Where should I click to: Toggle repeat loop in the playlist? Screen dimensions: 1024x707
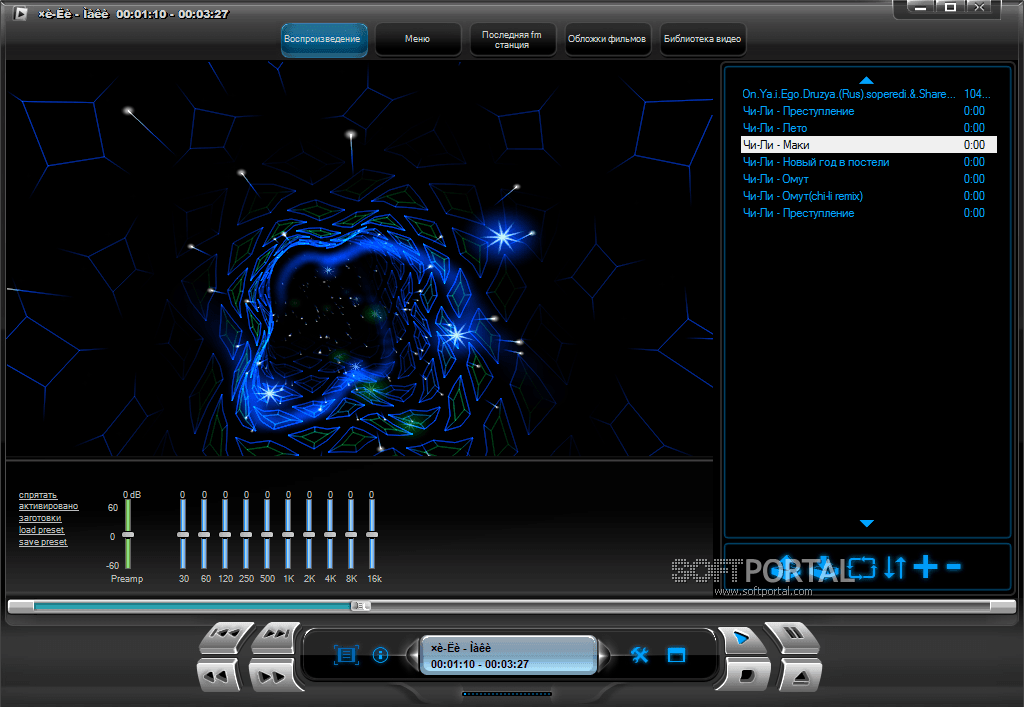click(862, 567)
